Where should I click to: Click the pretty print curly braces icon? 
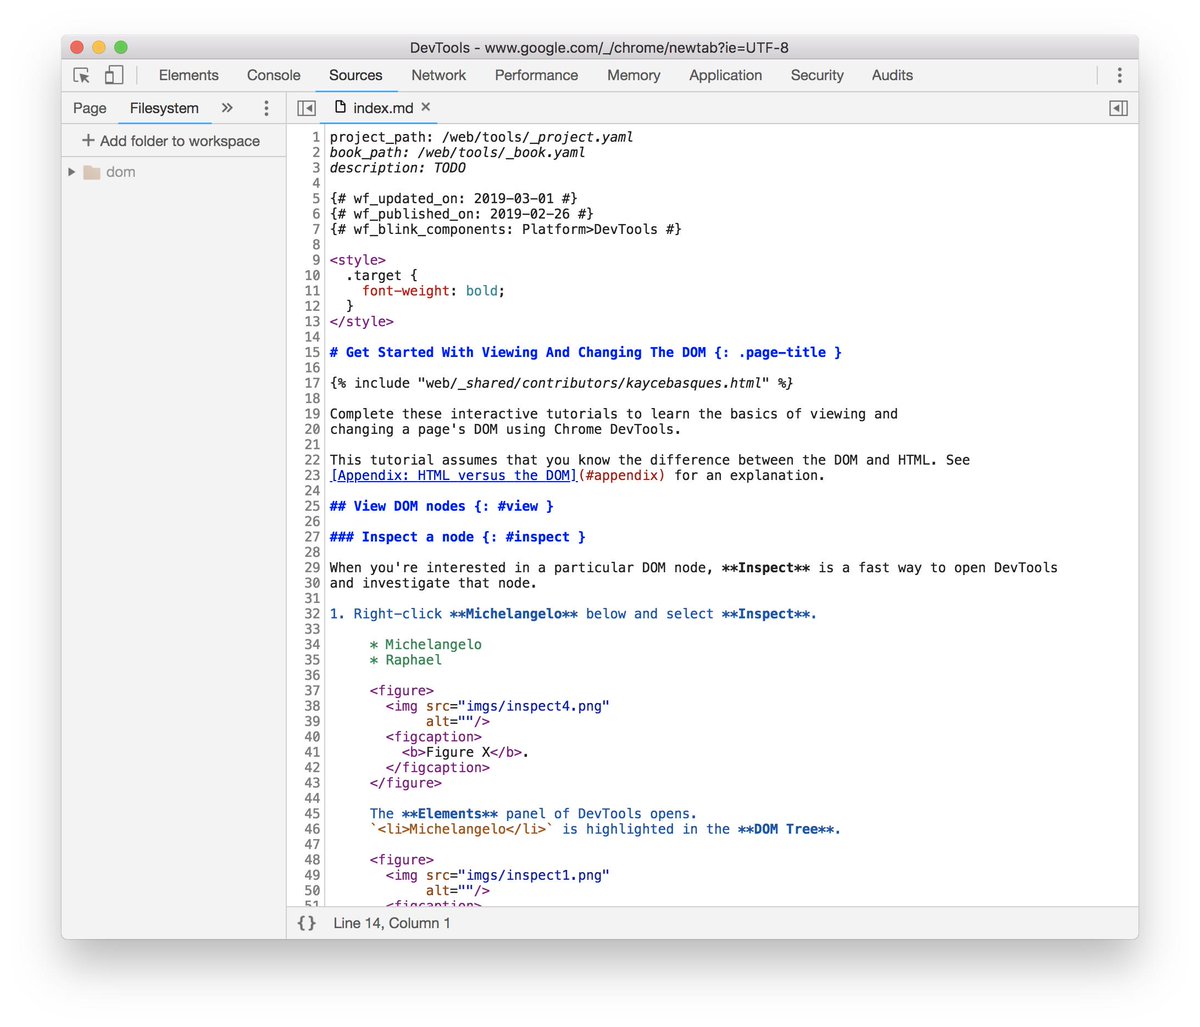[x=306, y=923]
